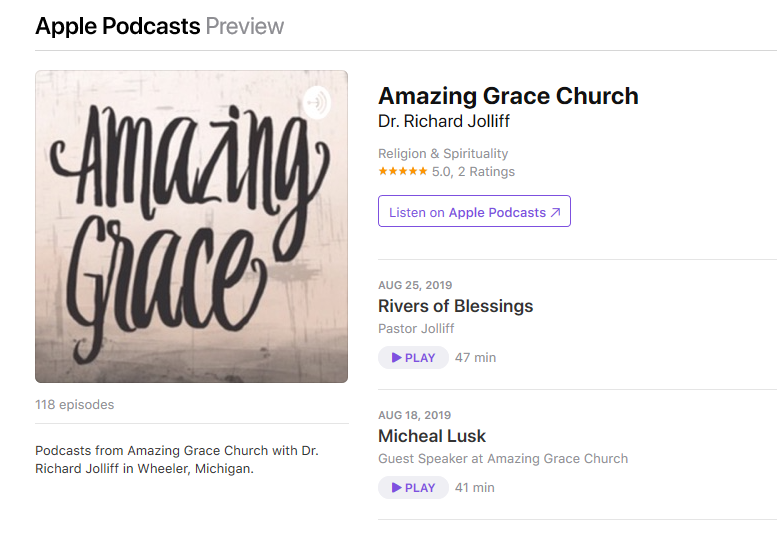Click the '47 min' duration

(475, 358)
